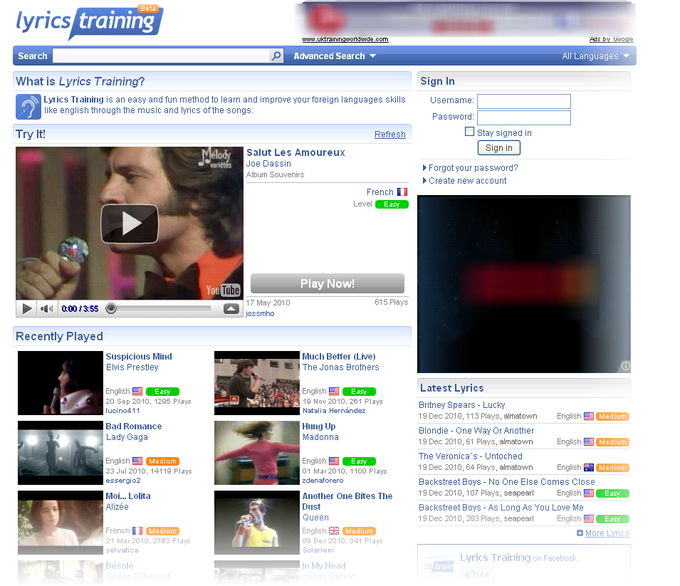Image resolution: width=680 pixels, height=586 pixels.
Task: Click the YouTube logo on the video
Action: point(223,290)
